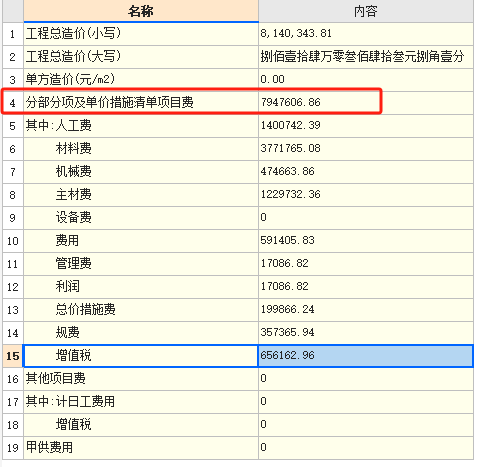Image resolution: width=482 pixels, height=467 pixels.
Task: Click the 内容 column header
Action: (x=366, y=11)
